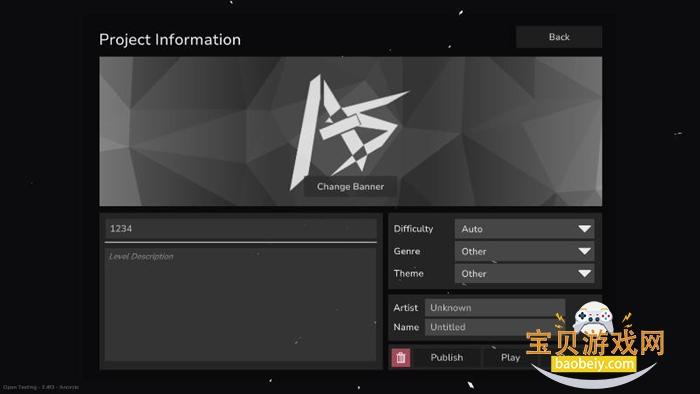Click the red trash delete icon
Viewport: 700px width, 394px height.
[x=400, y=357]
